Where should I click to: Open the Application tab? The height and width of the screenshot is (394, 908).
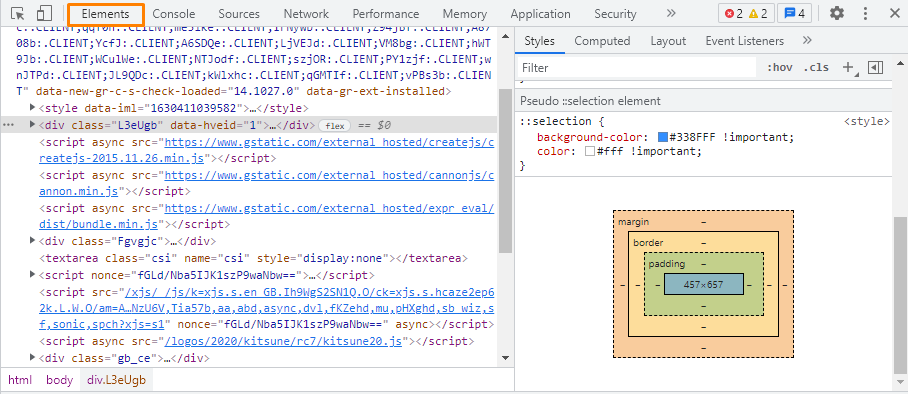(540, 14)
